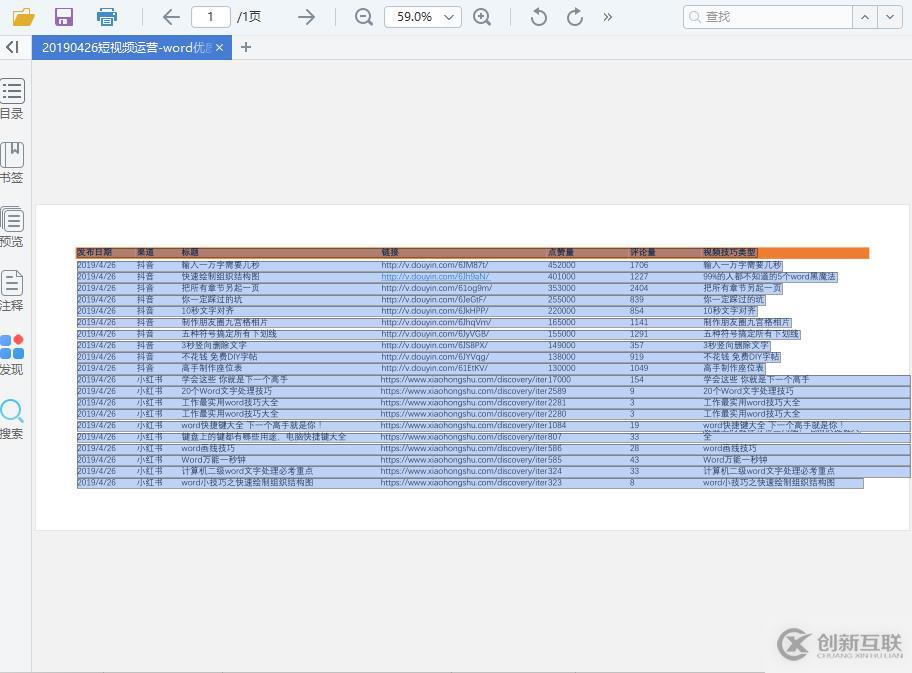Click the 1291 comments value

pyautogui.click(x=639, y=334)
